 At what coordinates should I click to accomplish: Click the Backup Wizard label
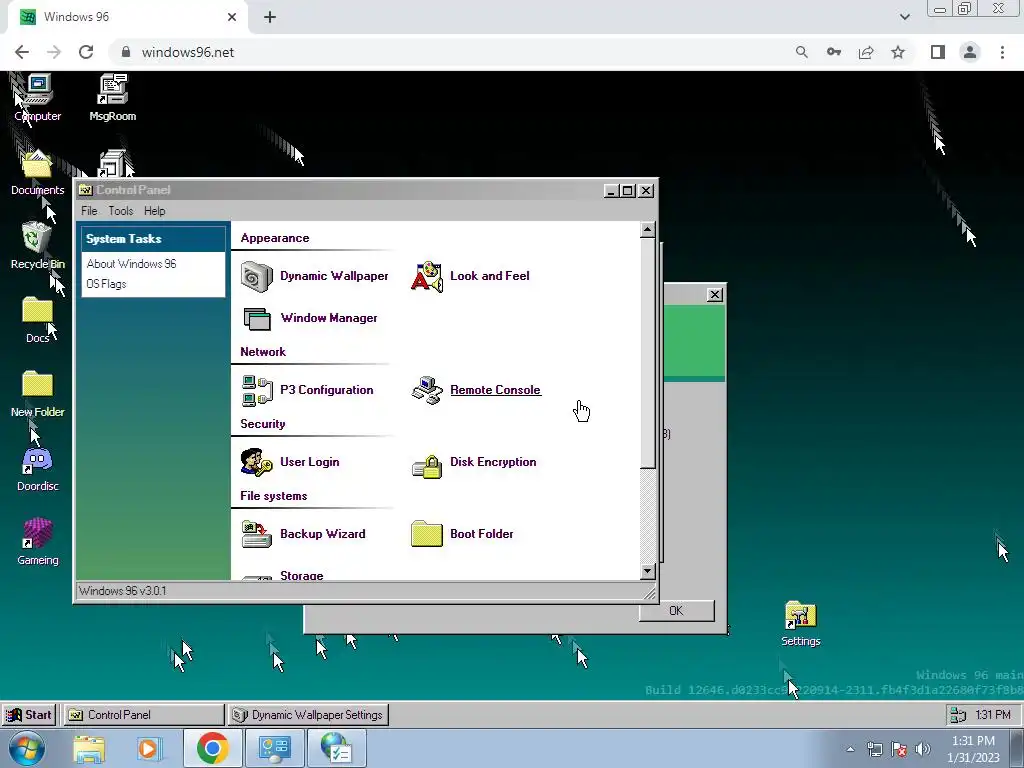[x=323, y=534]
